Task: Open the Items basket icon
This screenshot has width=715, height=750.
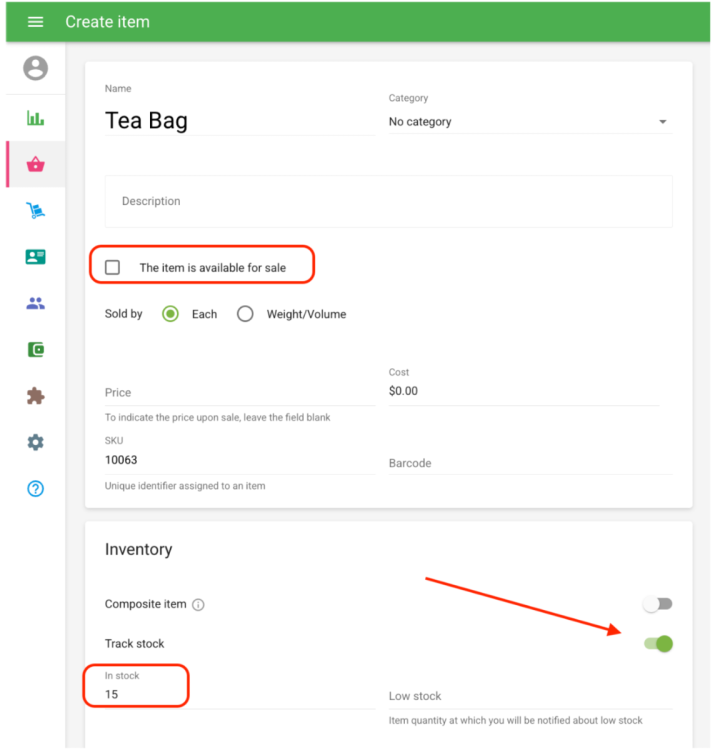Action: point(35,165)
